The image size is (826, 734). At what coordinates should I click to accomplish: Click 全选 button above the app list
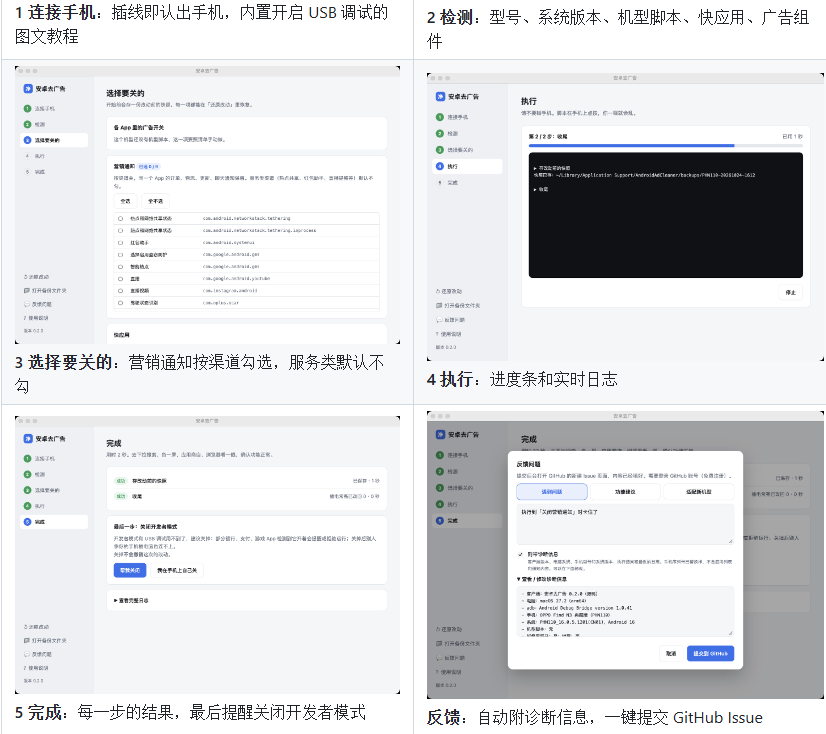pos(125,201)
